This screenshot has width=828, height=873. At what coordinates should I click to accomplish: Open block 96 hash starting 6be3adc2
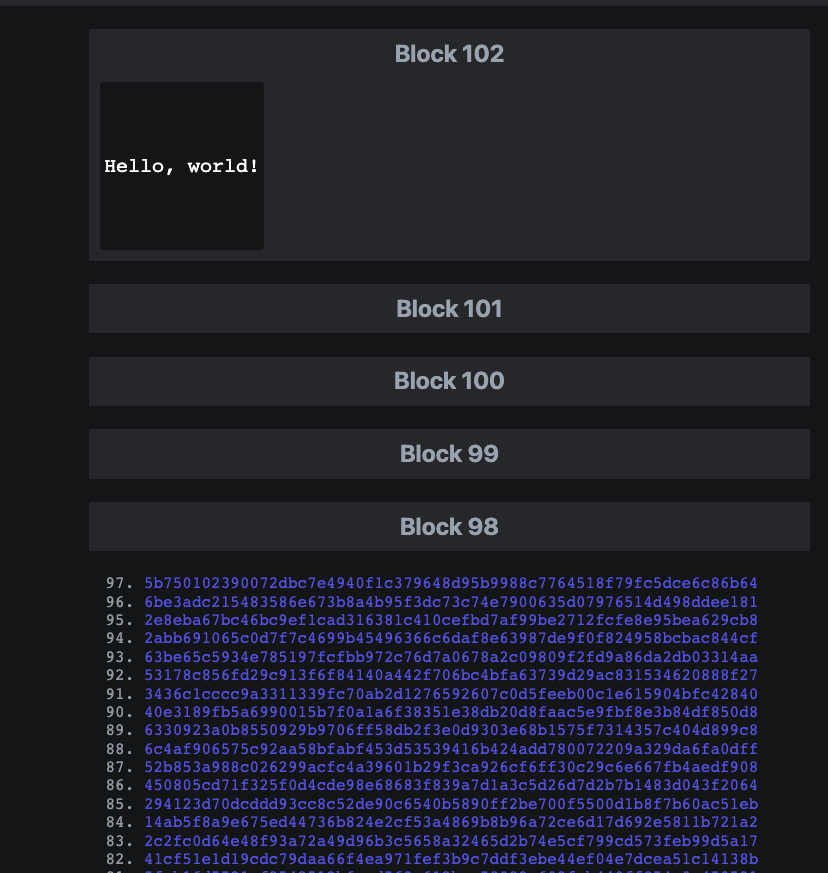pyautogui.click(x=451, y=602)
